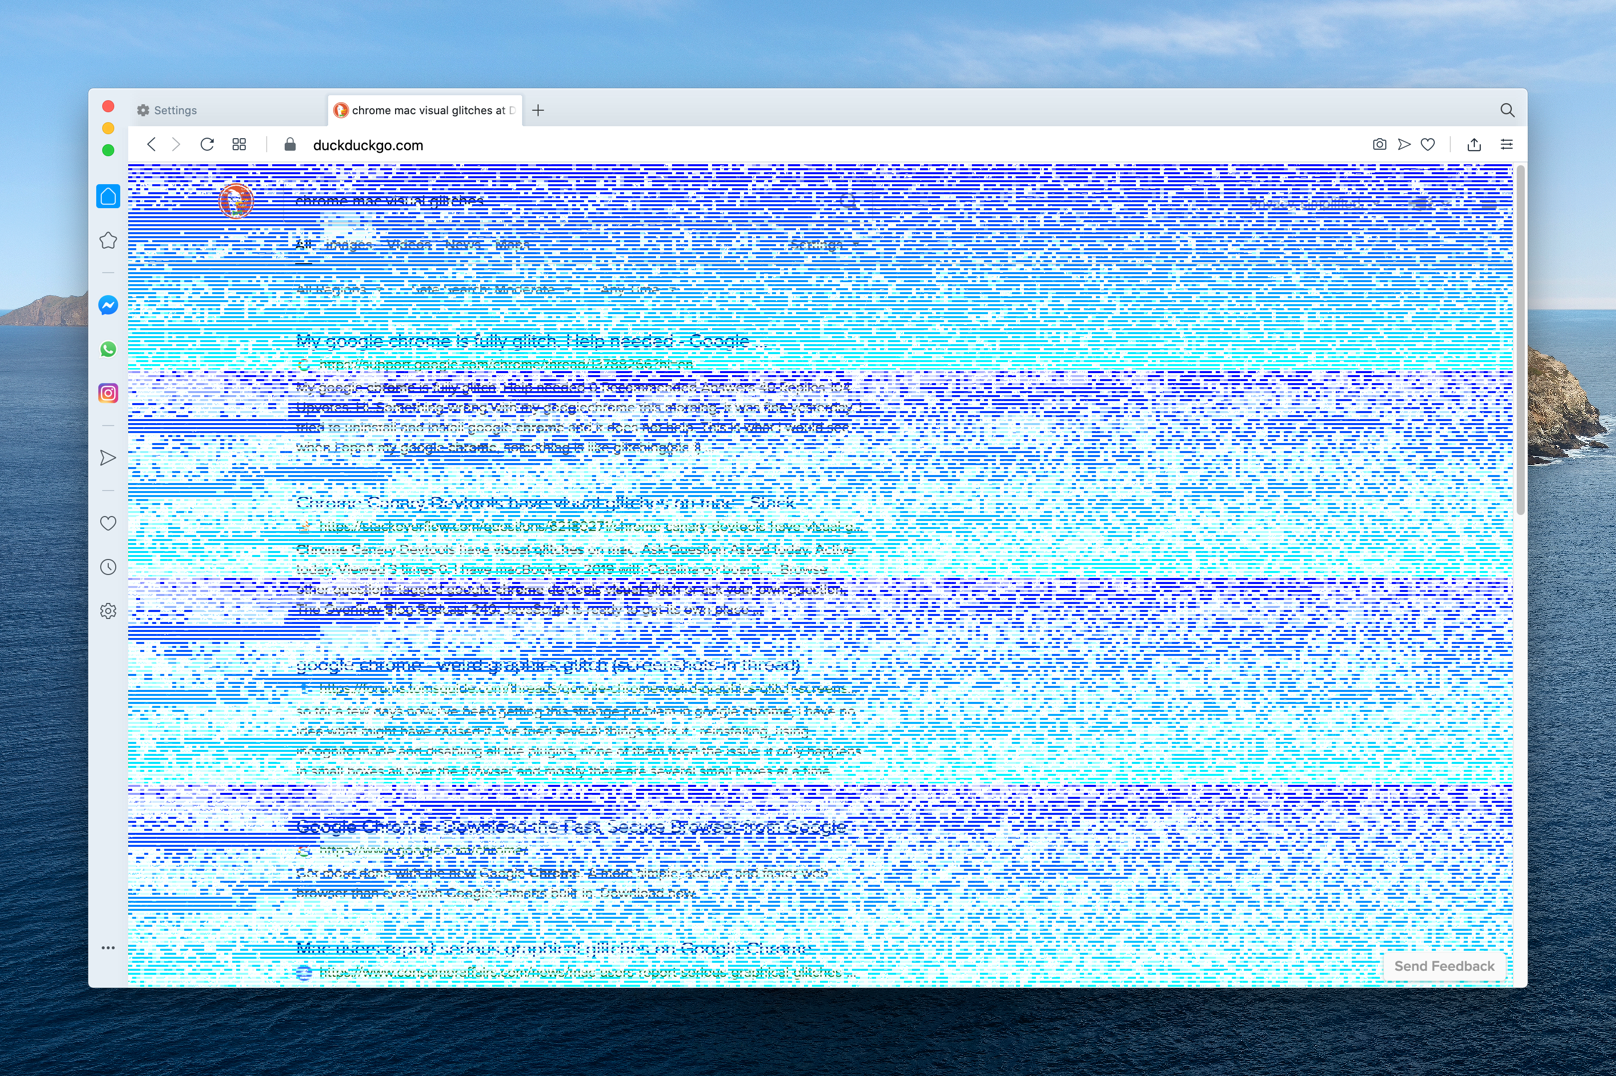The image size is (1616, 1076).
Task: Select the Images search tab
Action: coord(349,245)
